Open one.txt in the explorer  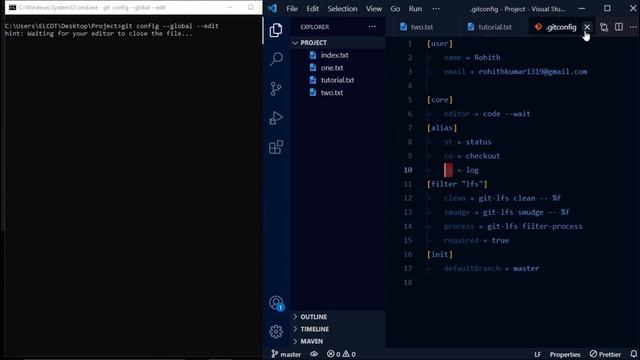[332, 68]
